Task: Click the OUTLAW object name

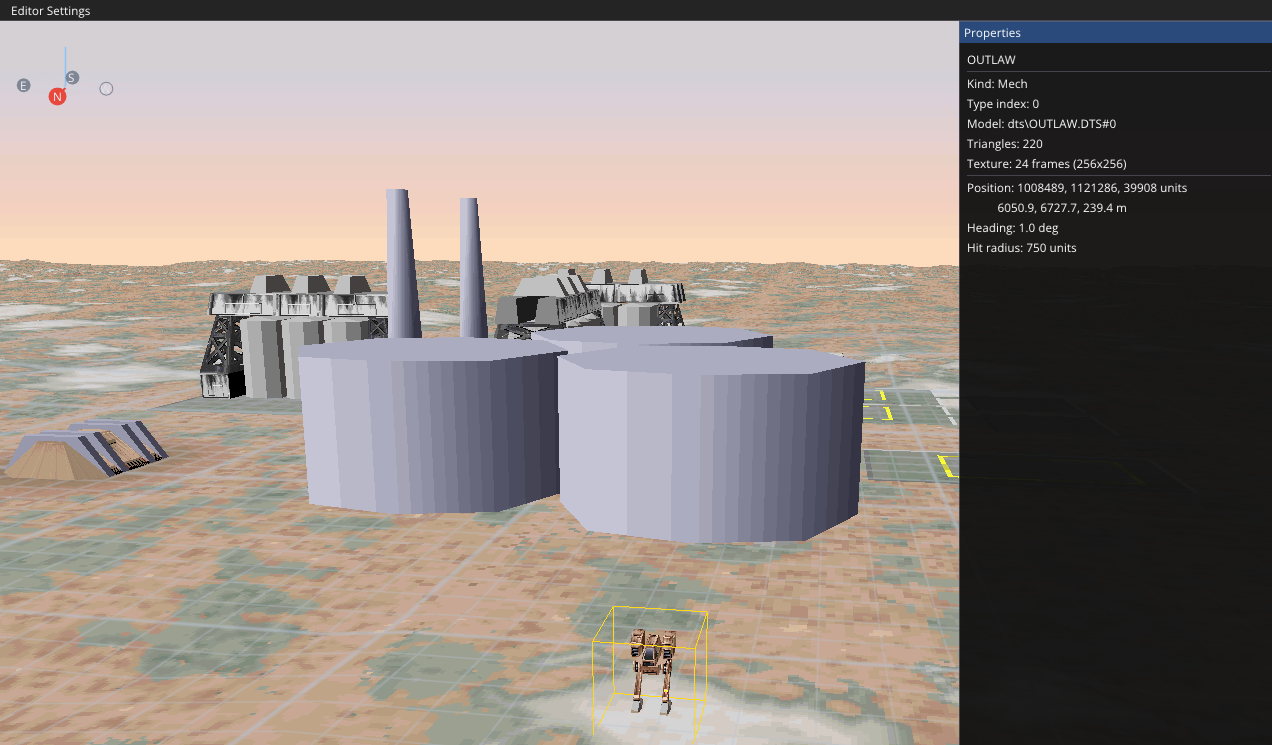Action: [x=991, y=60]
